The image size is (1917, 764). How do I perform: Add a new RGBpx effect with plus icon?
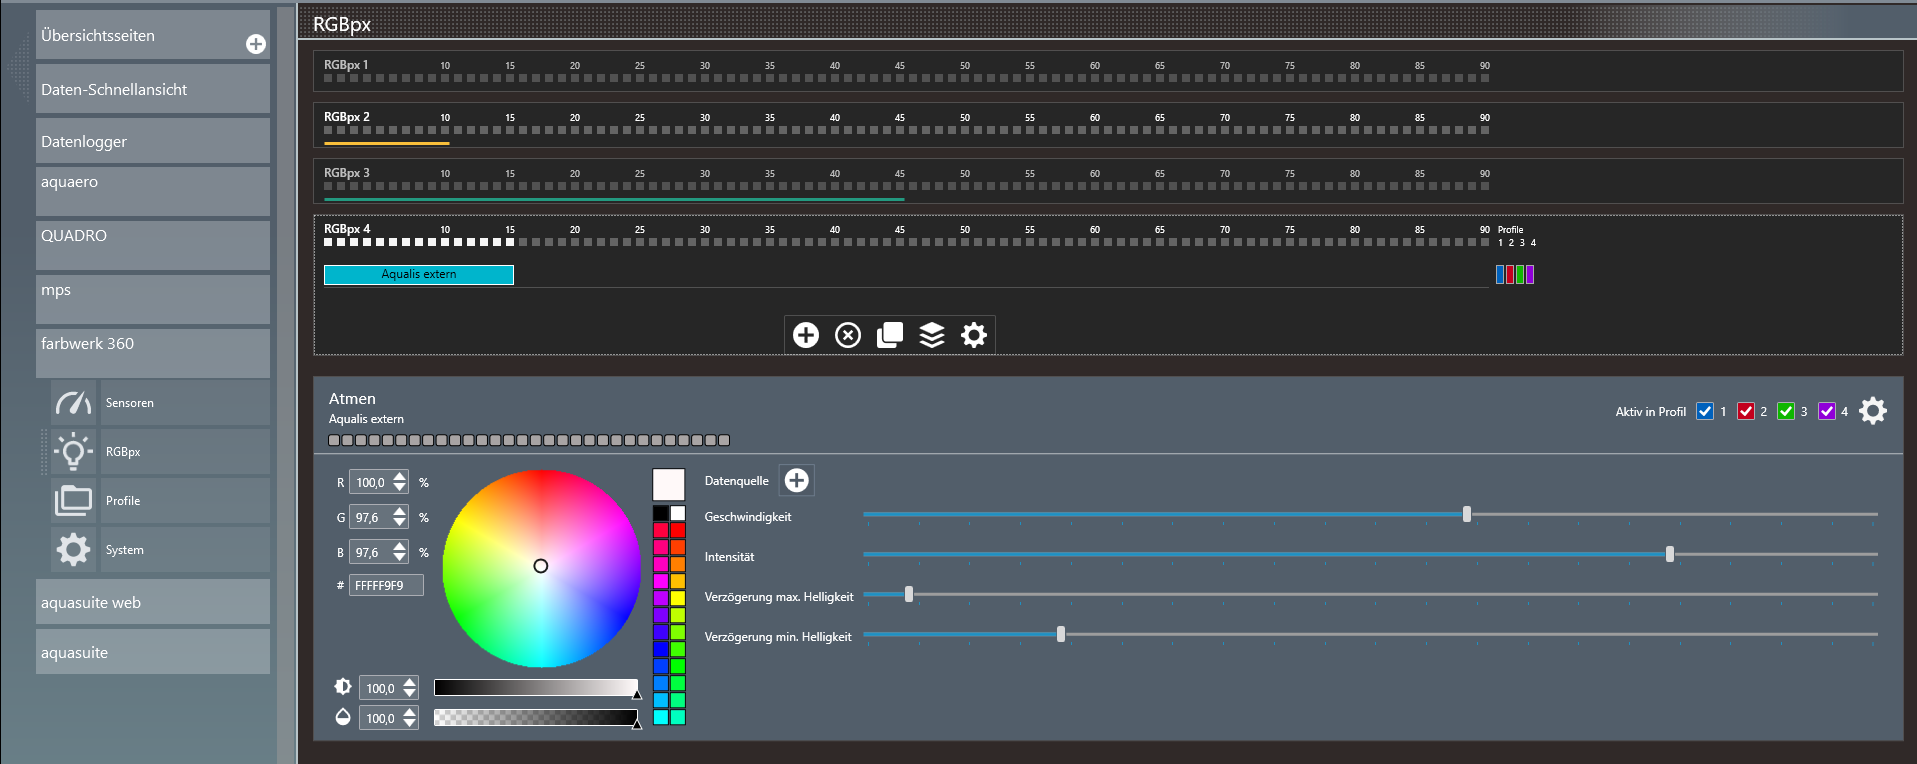point(806,335)
